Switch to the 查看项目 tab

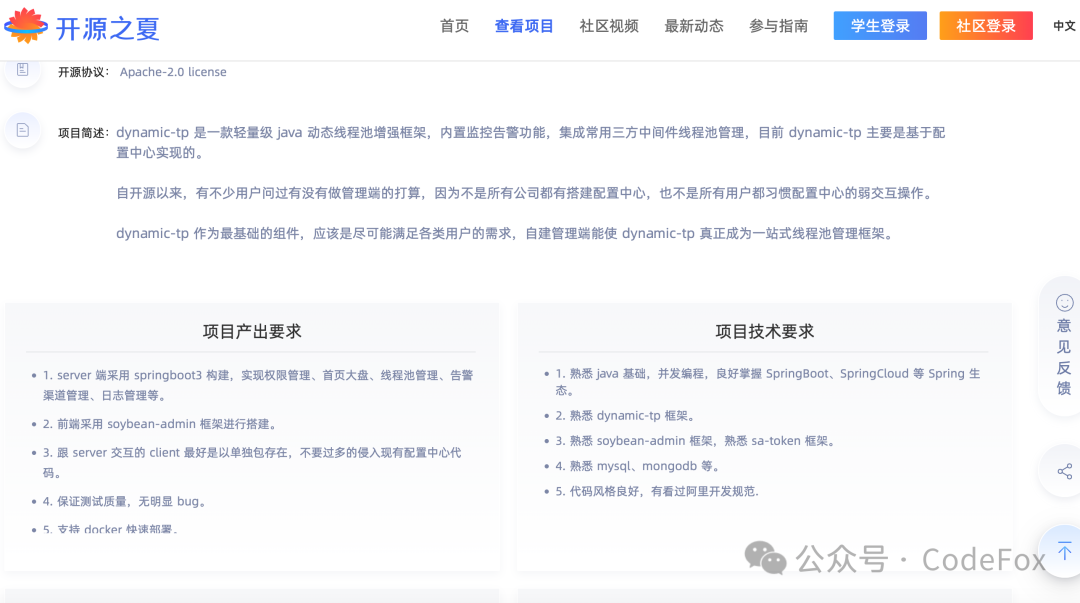pos(524,26)
